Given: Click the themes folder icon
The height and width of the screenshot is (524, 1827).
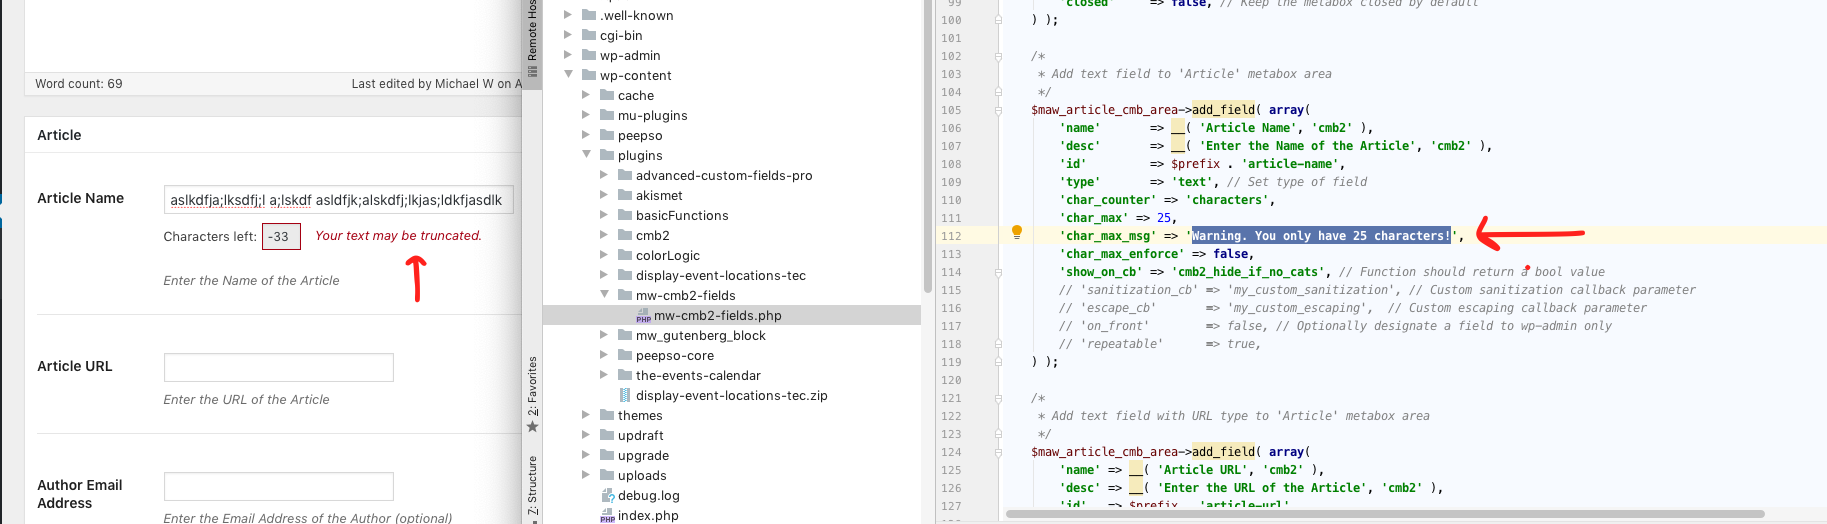Looking at the screenshot, I should pos(607,415).
